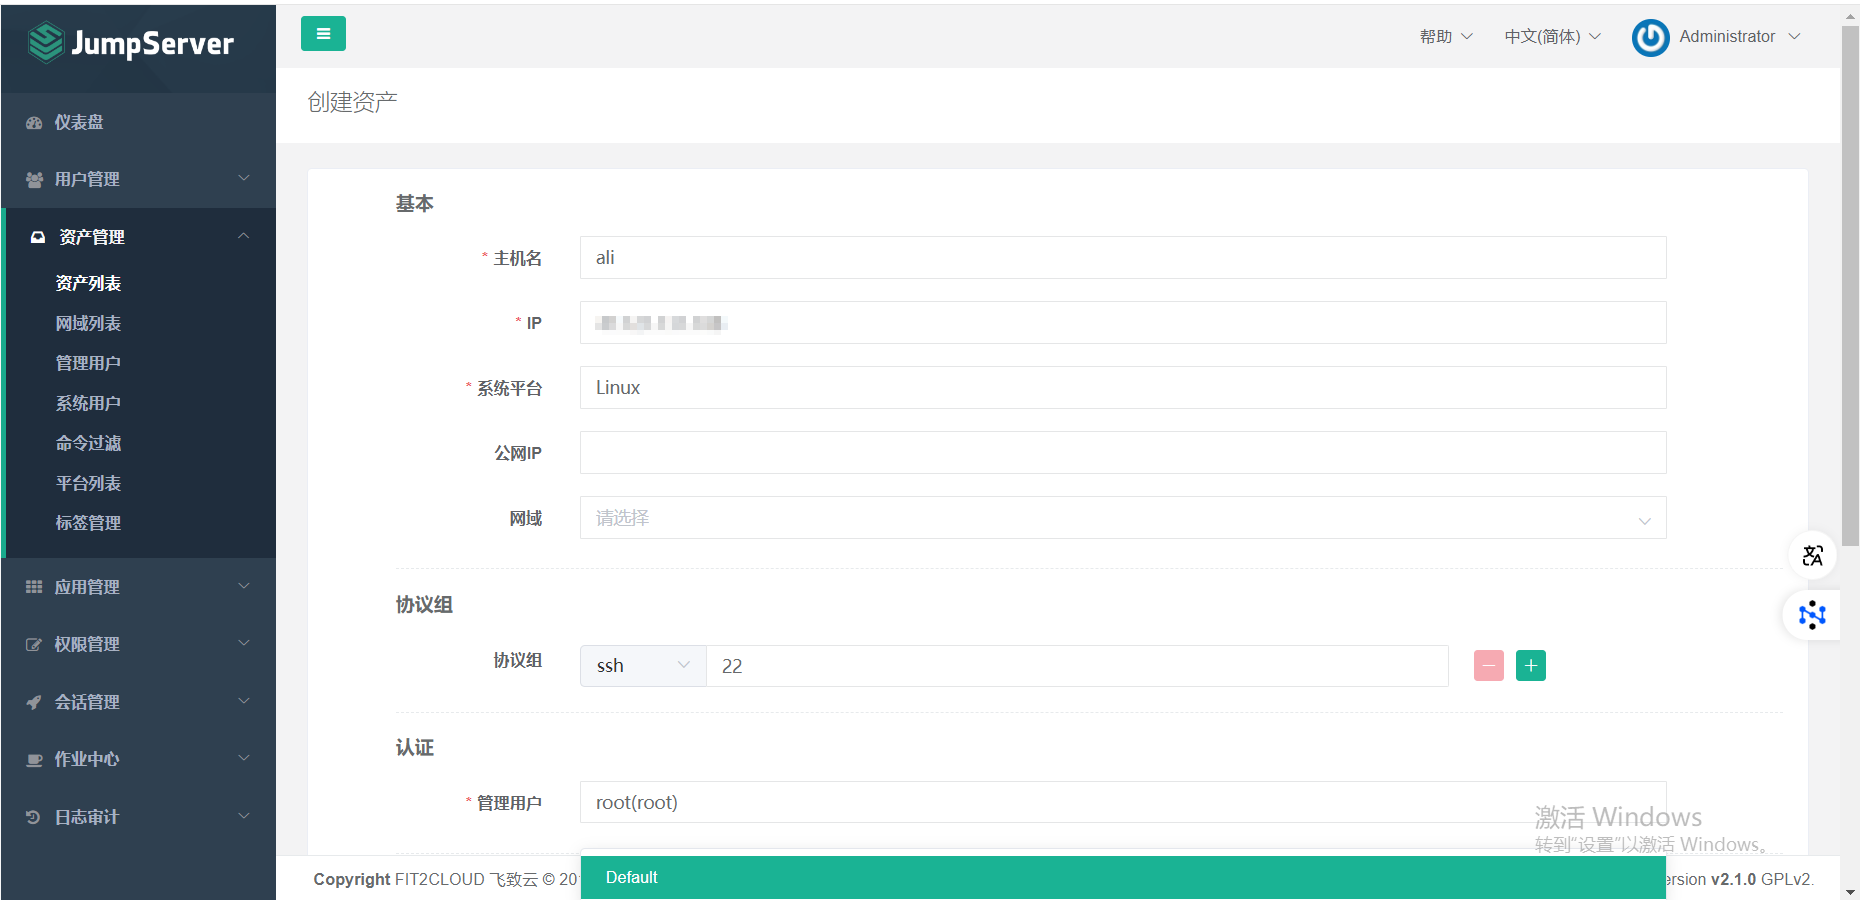Collapse 资产管理 menu
Viewport: 1860px width, 900px height.
pyautogui.click(x=138, y=237)
